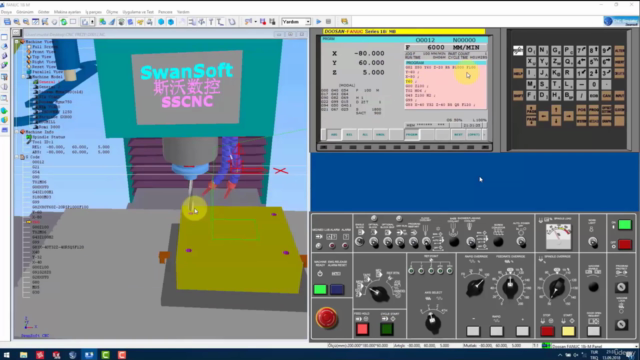This screenshot has width=640, height=360.
Task: Toggle the Auto Power Off switch
Action: tap(521, 241)
